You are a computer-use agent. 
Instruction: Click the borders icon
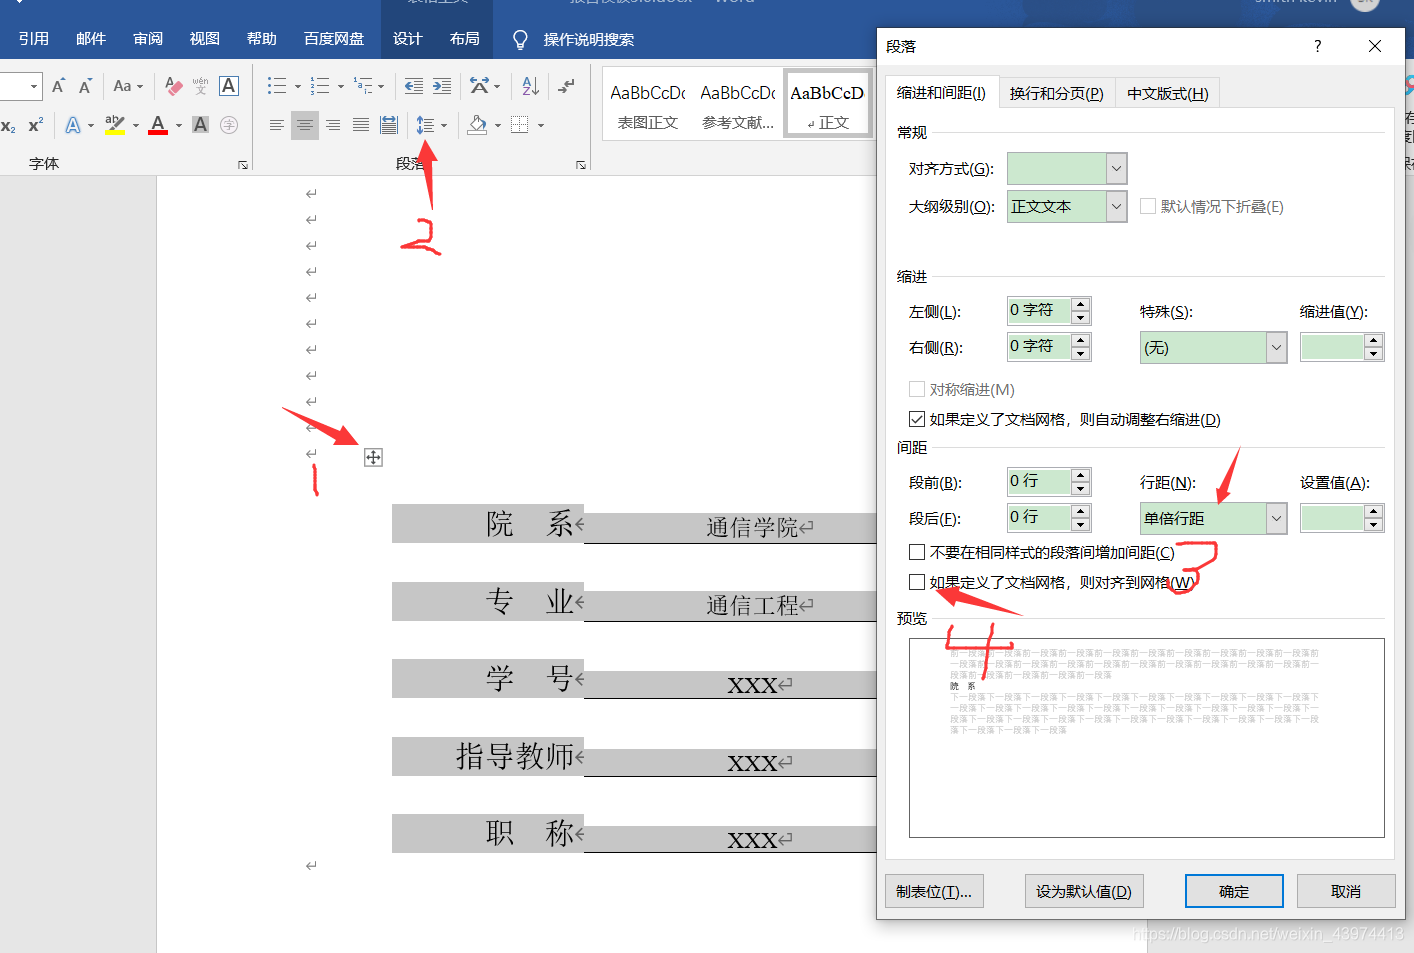click(x=520, y=125)
